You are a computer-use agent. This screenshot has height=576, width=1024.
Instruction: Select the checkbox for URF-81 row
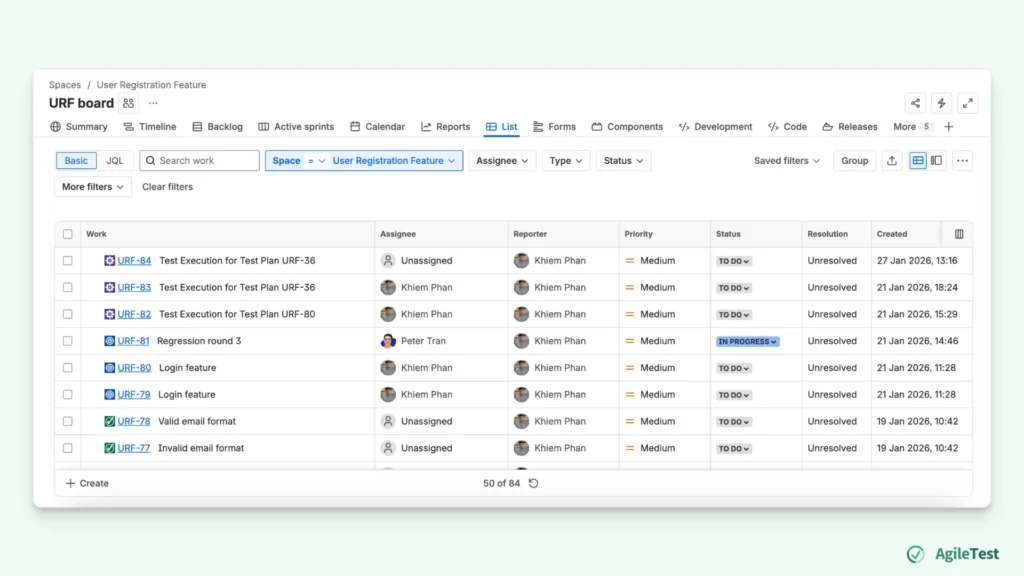pos(67,341)
